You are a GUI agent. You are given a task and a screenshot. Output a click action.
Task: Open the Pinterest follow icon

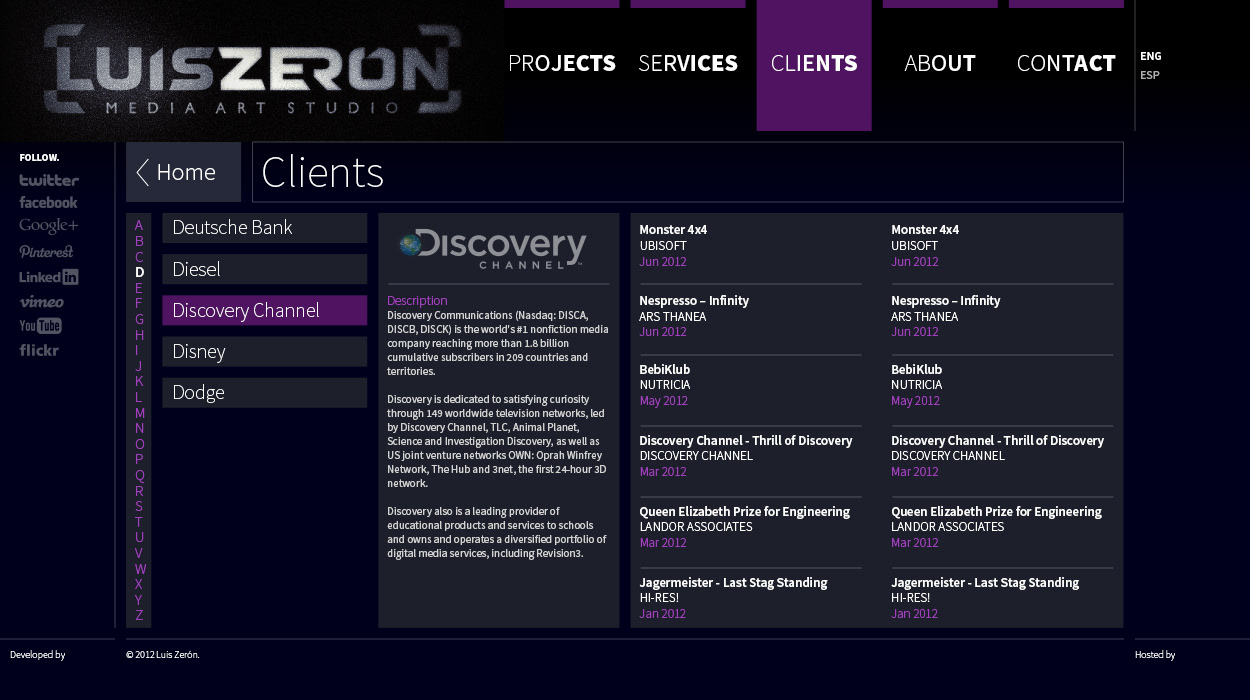pos(46,252)
